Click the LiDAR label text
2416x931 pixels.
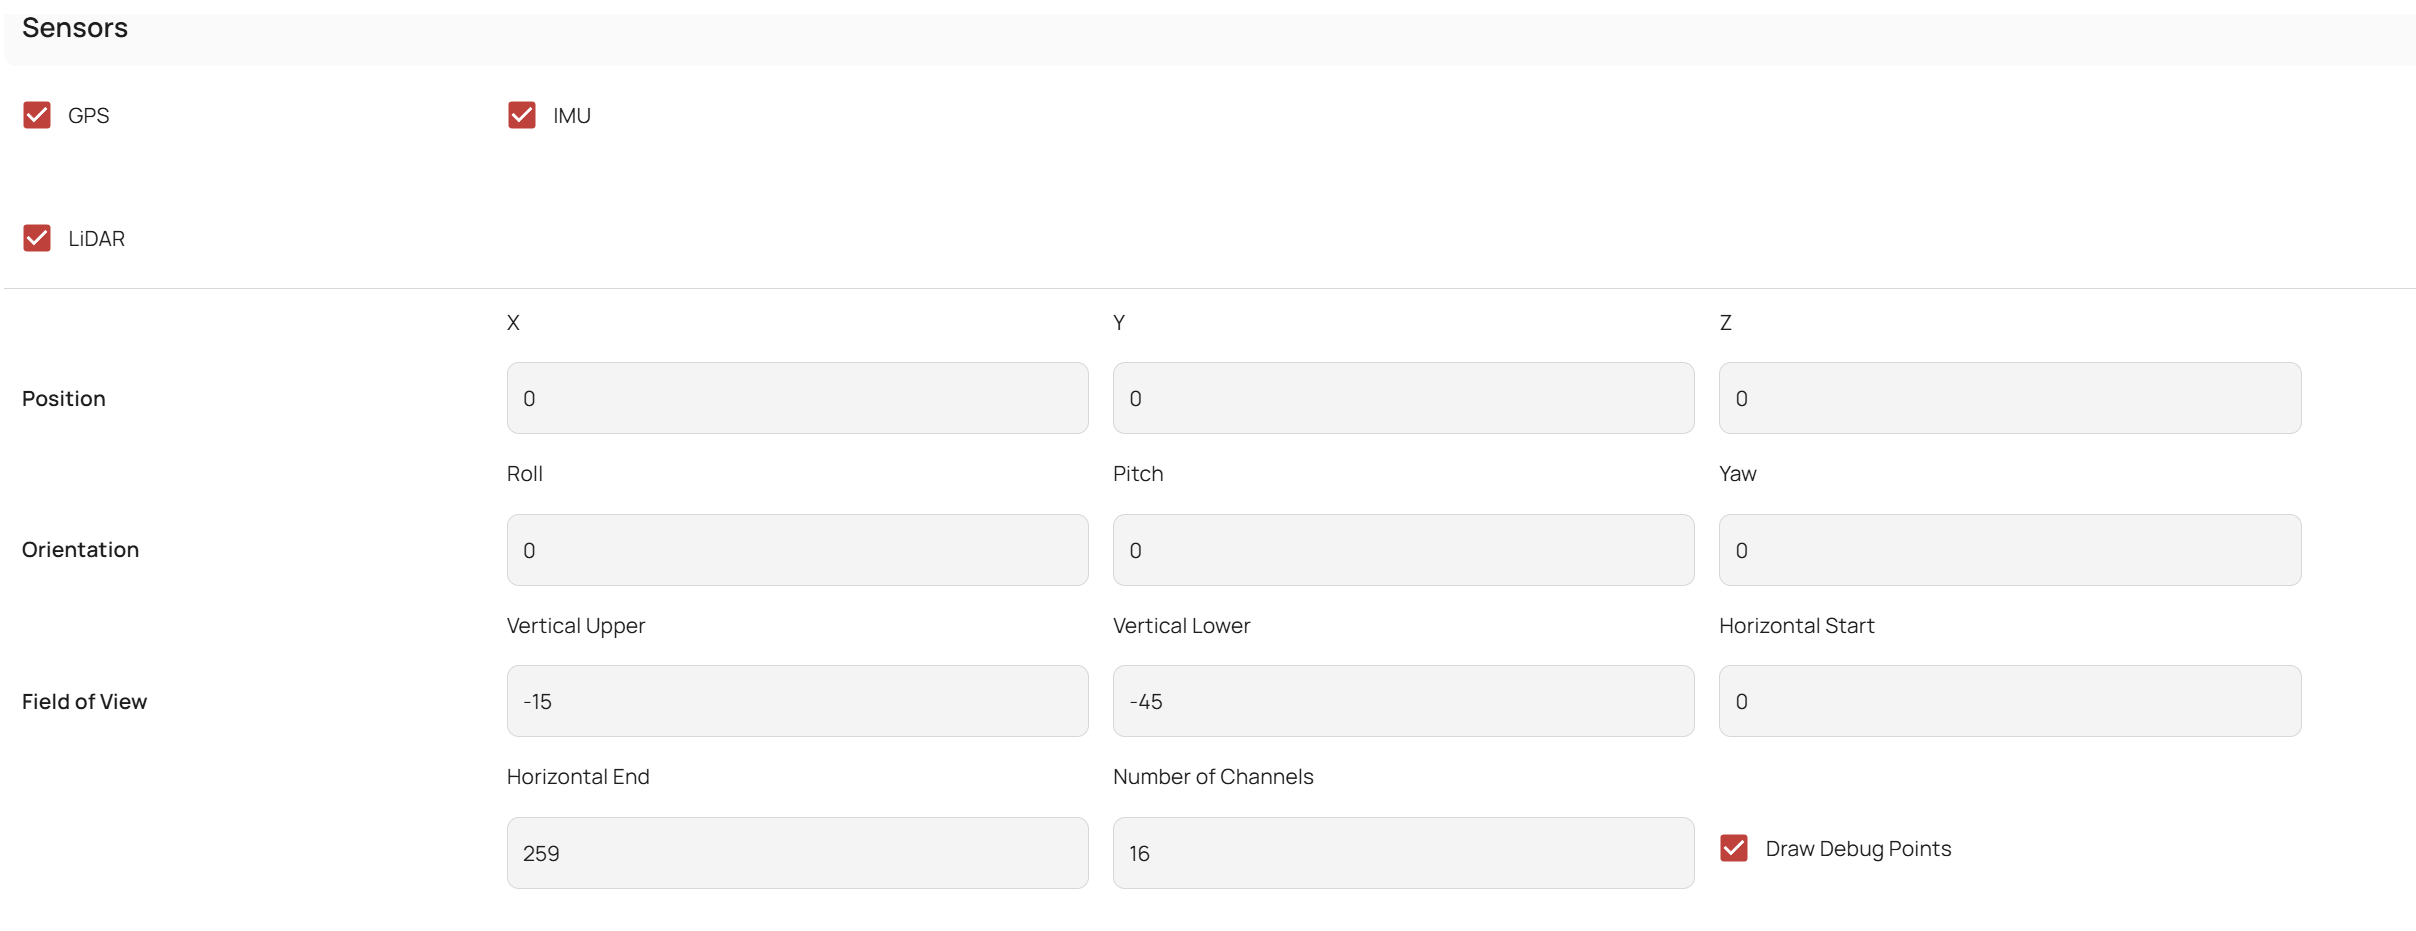[x=97, y=239]
